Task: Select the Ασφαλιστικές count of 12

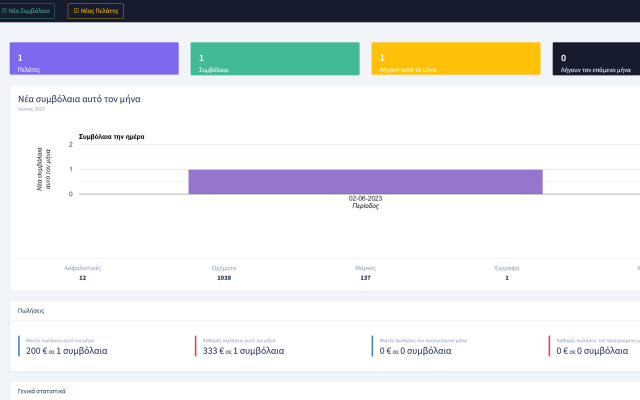Action: [x=82, y=277]
